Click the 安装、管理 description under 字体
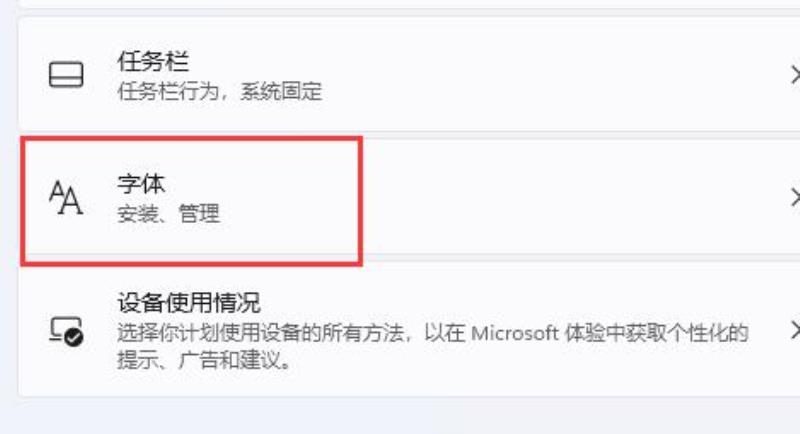This screenshot has height=434, width=800. [x=169, y=214]
